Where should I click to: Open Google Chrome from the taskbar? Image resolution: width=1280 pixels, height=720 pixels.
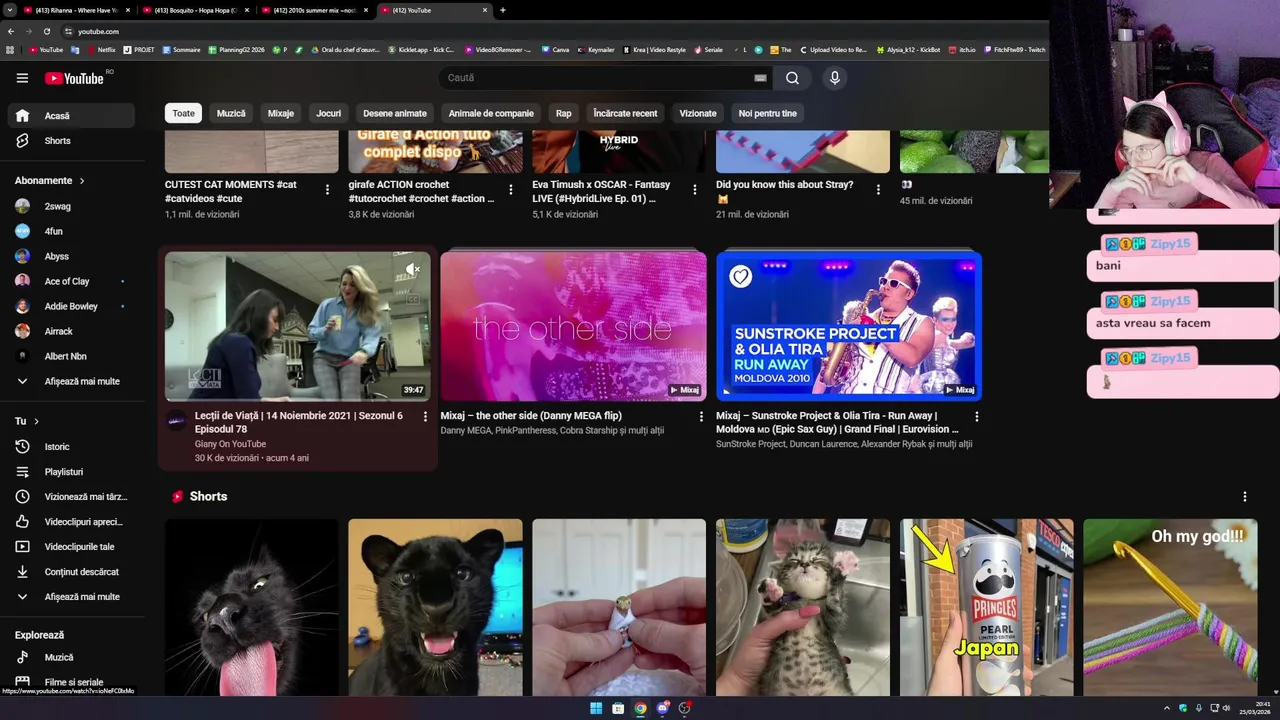click(640, 708)
